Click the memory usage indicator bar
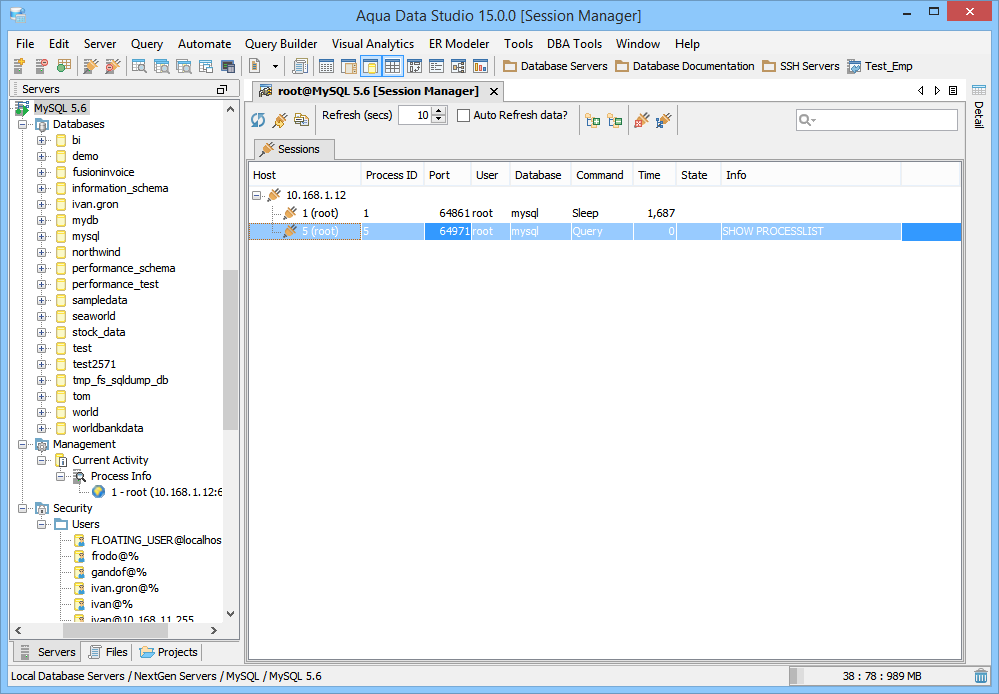 (x=880, y=676)
